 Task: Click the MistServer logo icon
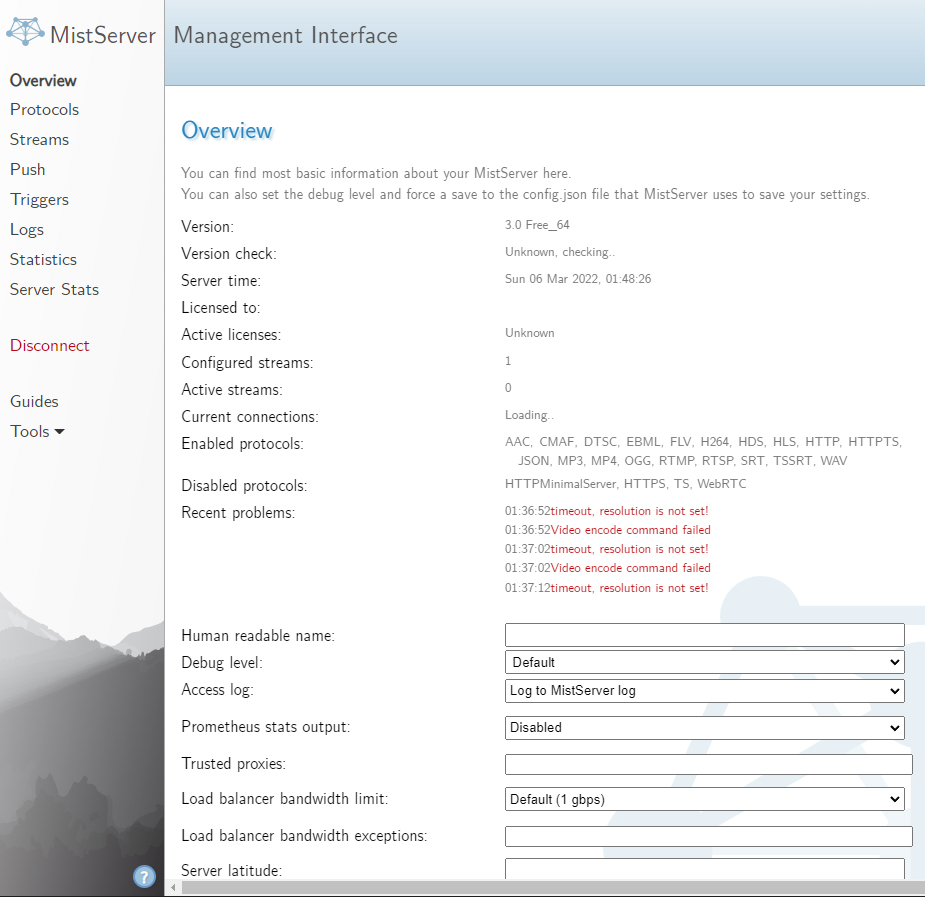coord(25,31)
